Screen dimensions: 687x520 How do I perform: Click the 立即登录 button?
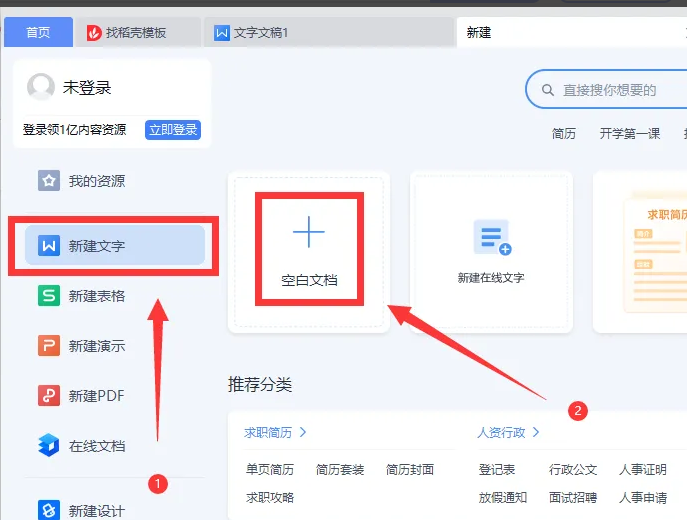coord(173,130)
